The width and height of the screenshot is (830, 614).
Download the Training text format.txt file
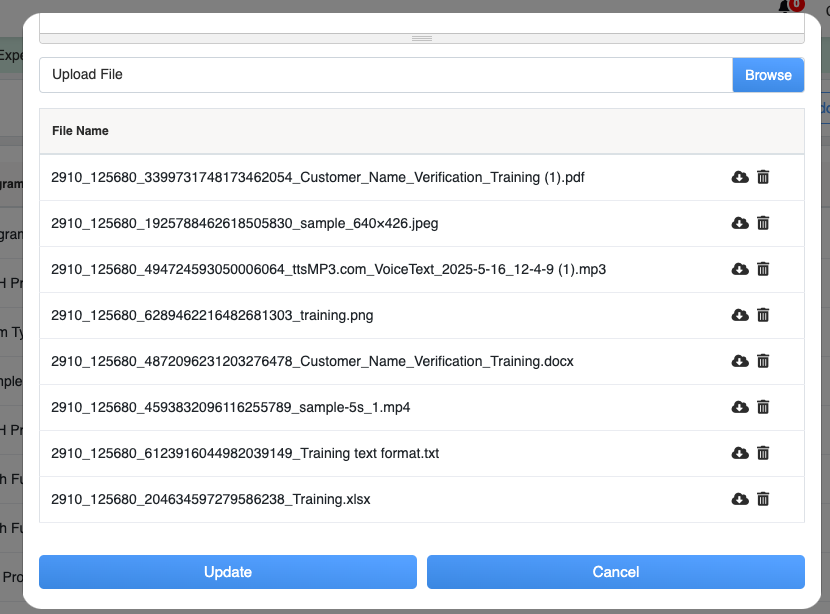(740, 453)
